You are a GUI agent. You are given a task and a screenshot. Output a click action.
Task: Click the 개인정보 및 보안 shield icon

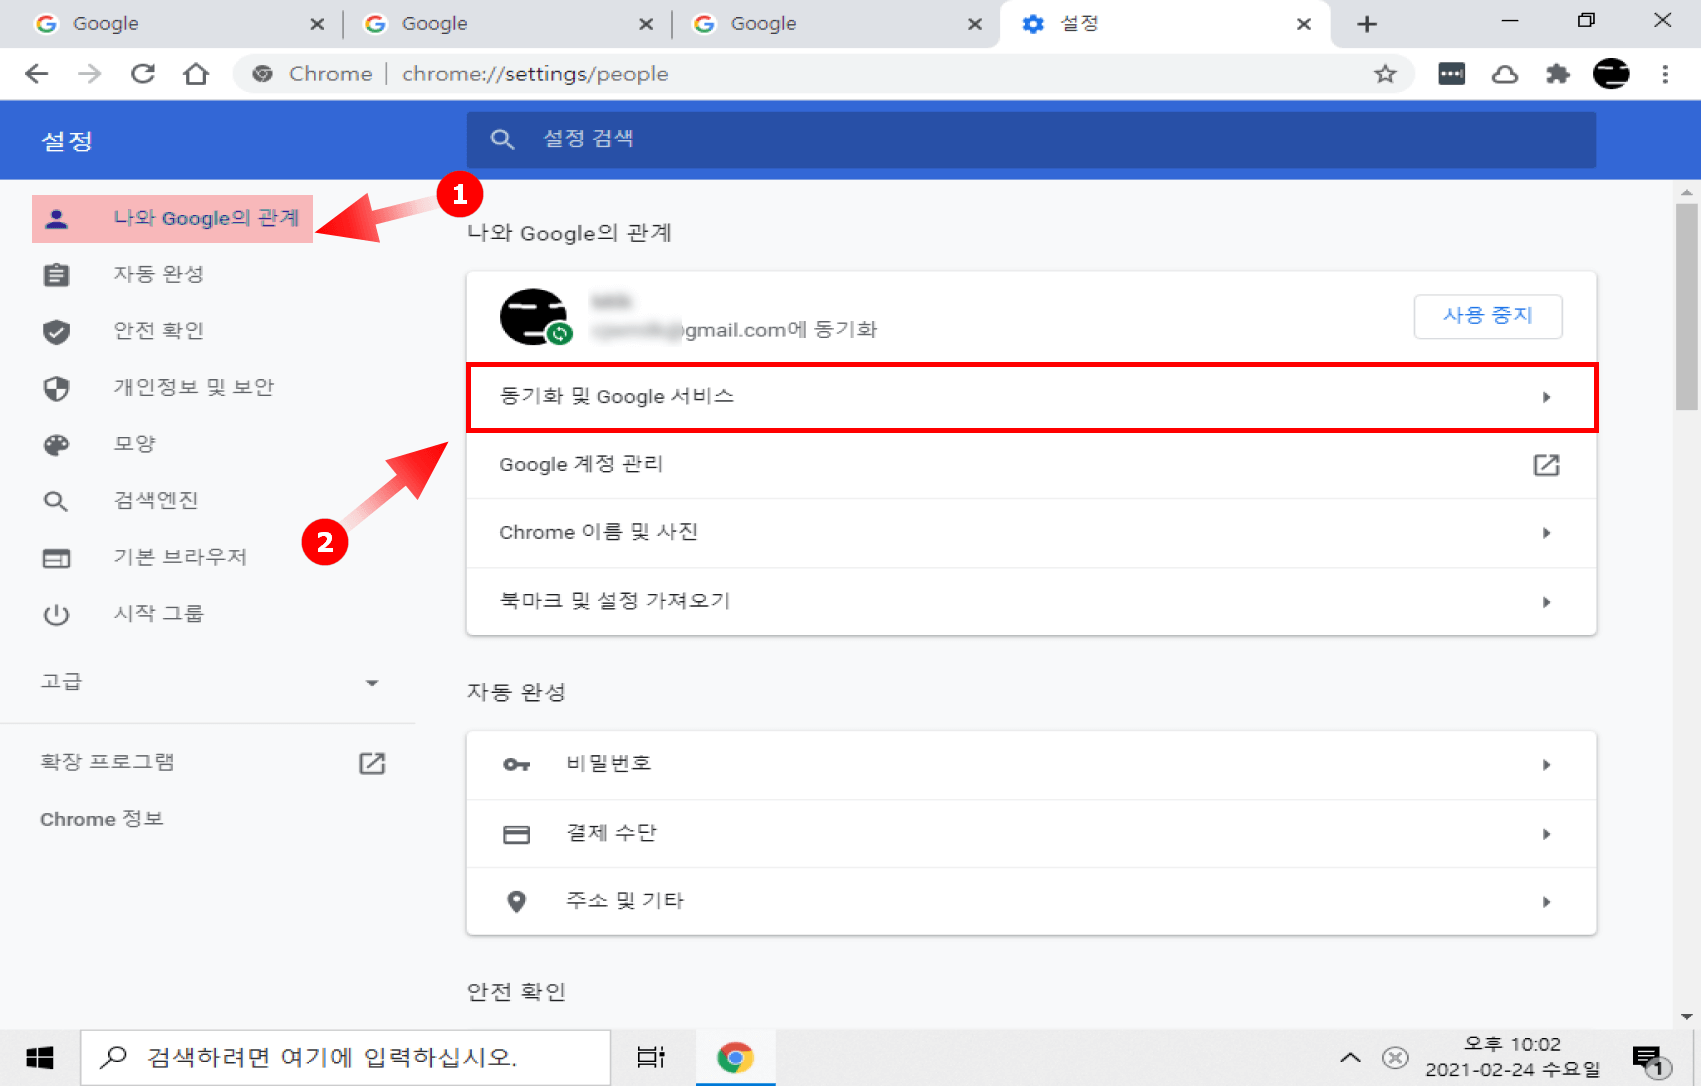click(57, 388)
